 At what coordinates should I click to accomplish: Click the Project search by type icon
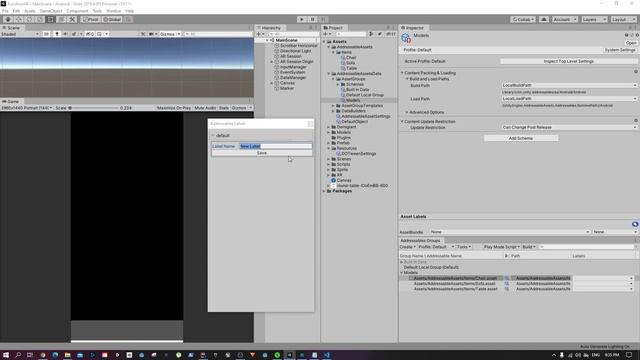coord(371,34)
